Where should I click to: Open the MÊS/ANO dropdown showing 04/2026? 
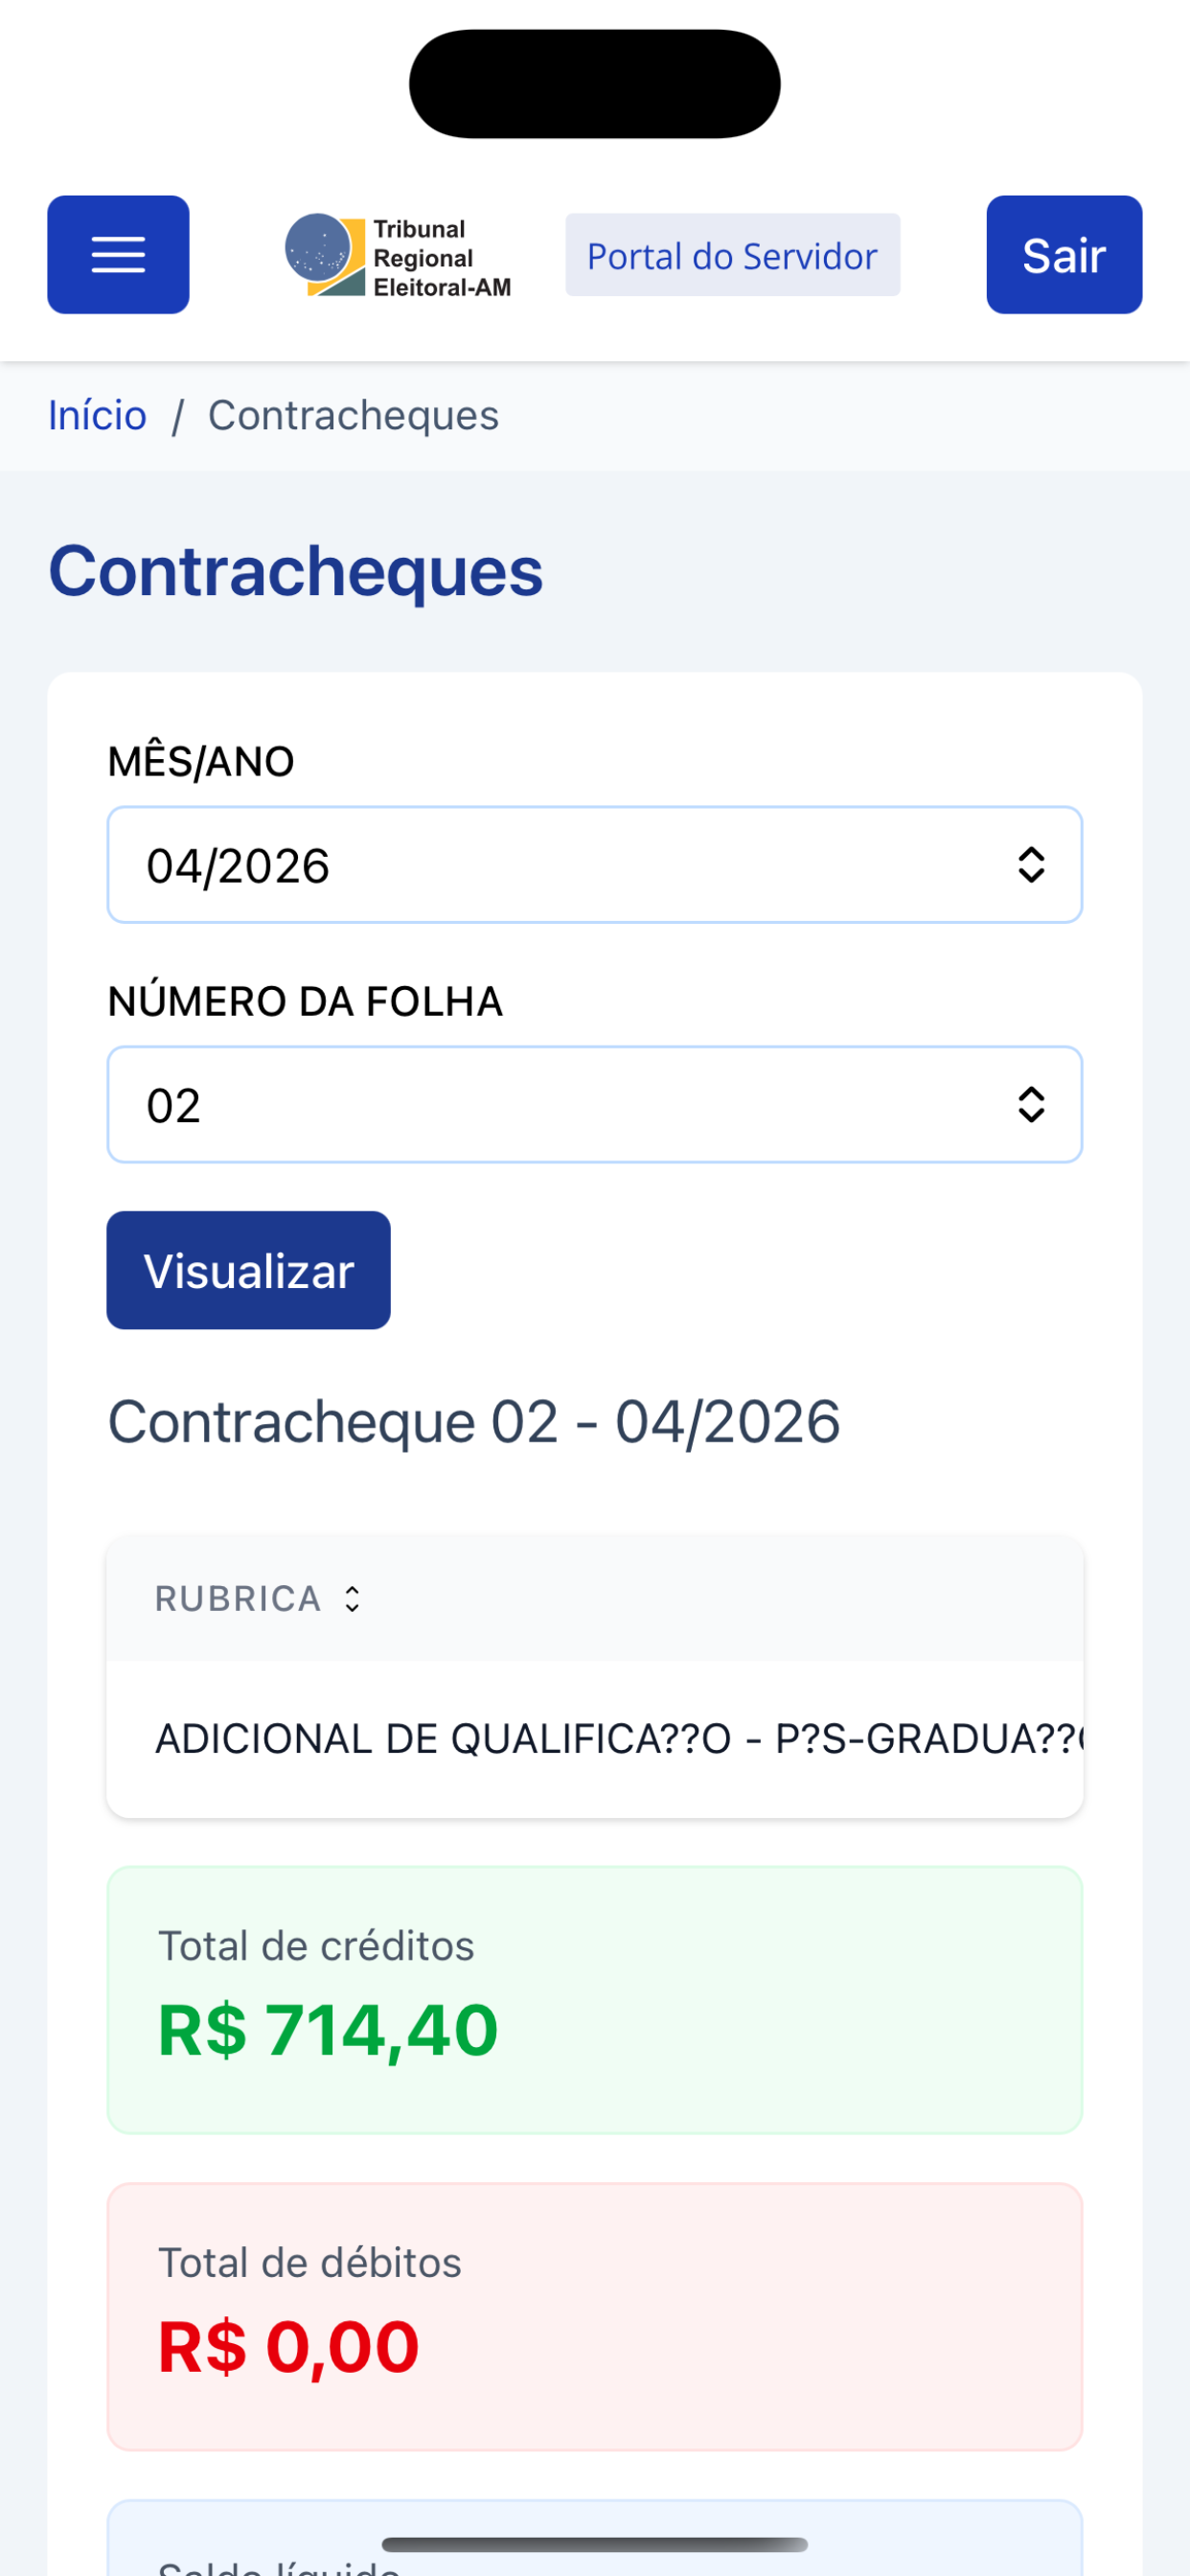coord(594,865)
